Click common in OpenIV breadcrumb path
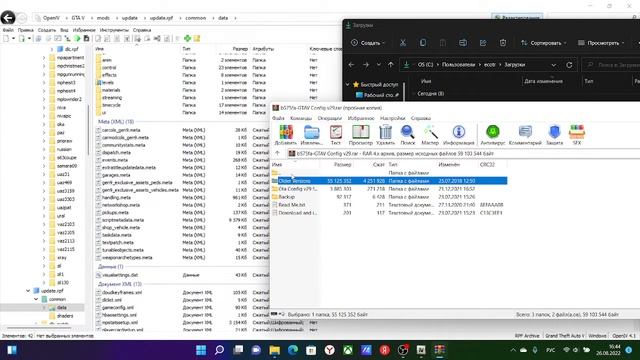This screenshot has width=640, height=360. (x=196, y=18)
